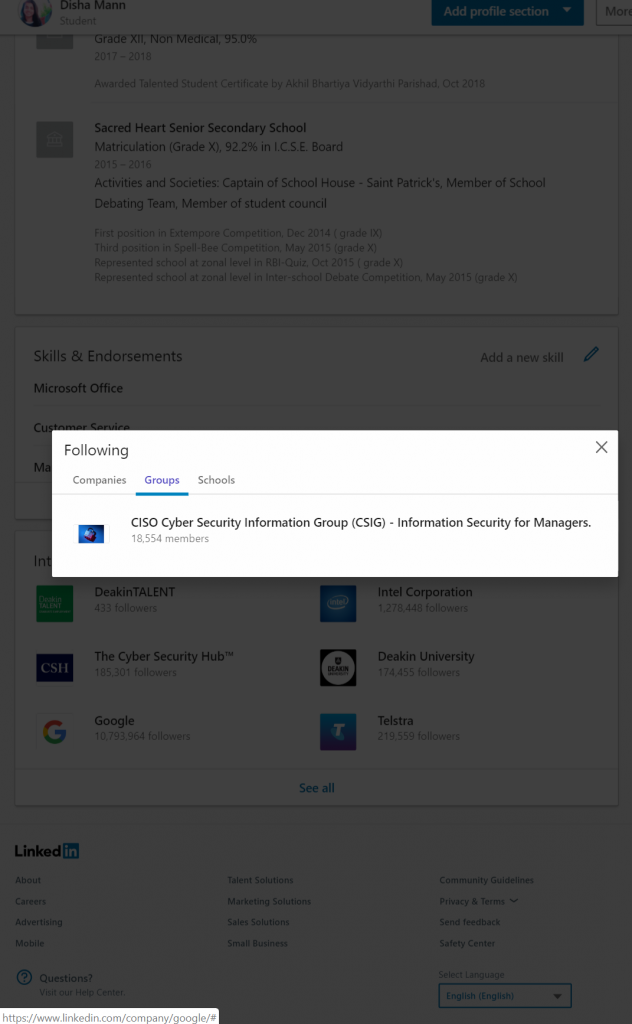Click 185,301 followers under Cyber Security Hub

tap(135, 672)
